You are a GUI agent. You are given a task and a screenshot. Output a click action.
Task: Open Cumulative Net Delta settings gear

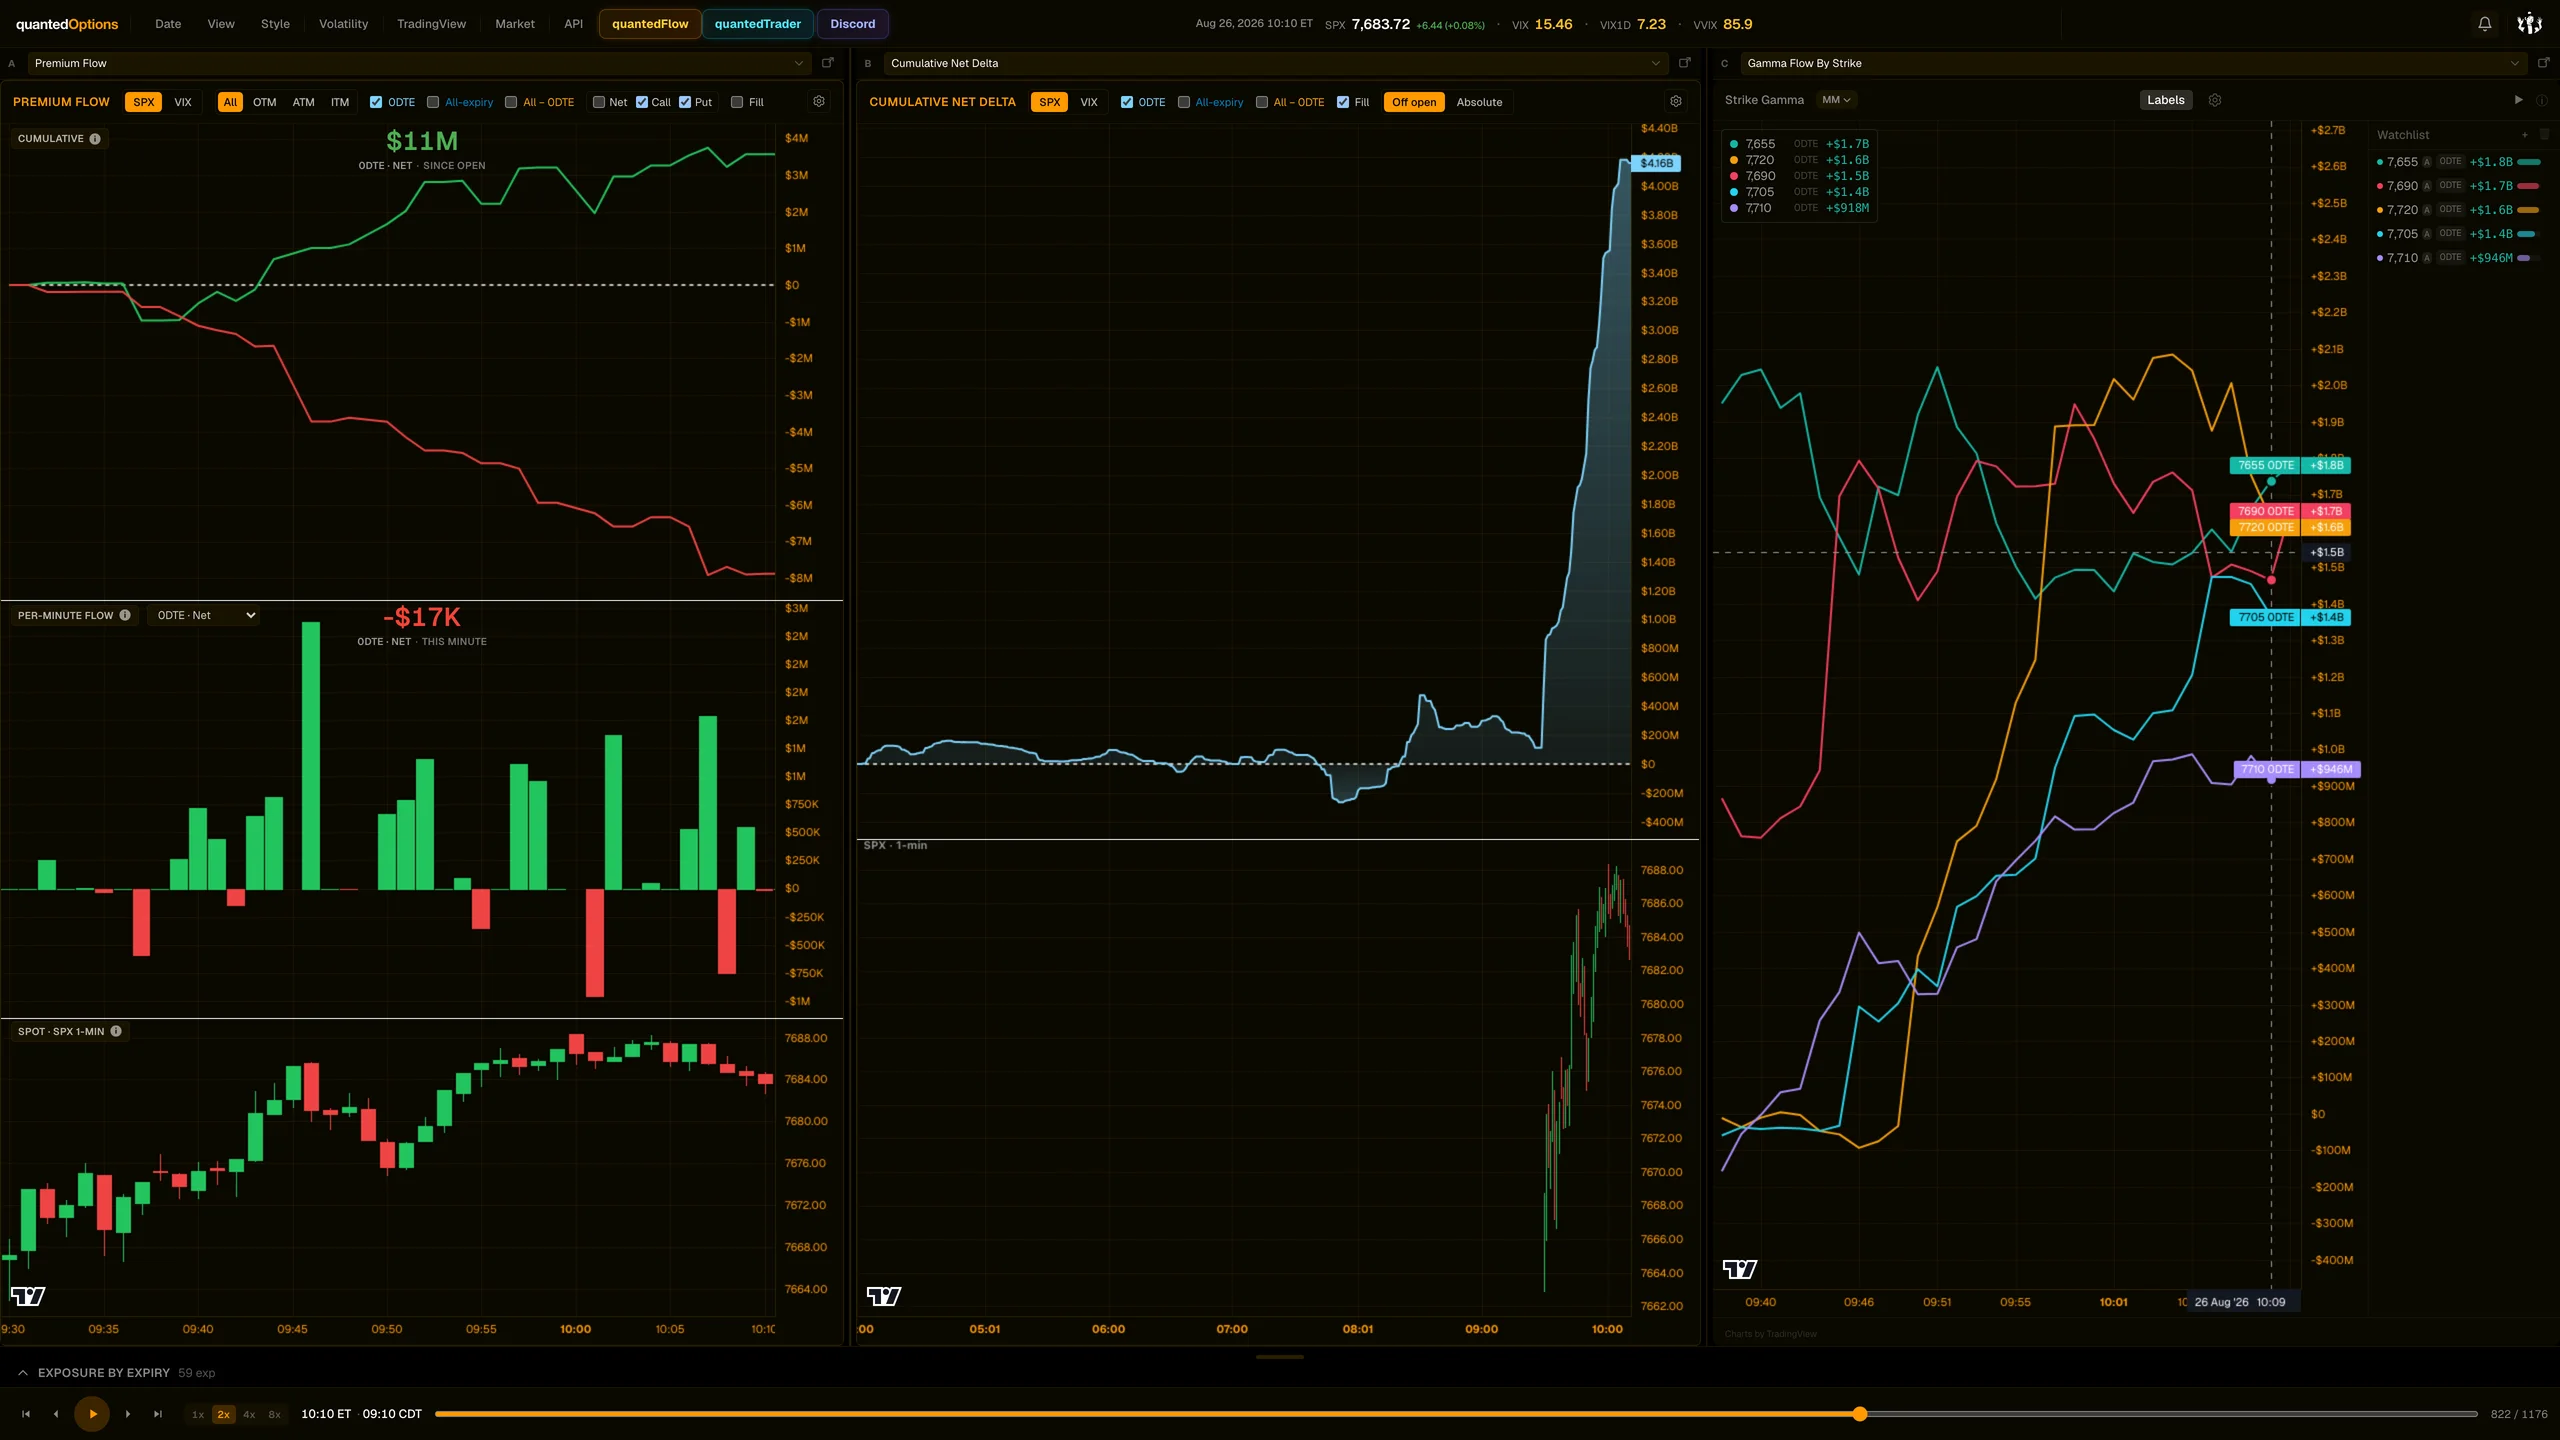click(x=1676, y=101)
